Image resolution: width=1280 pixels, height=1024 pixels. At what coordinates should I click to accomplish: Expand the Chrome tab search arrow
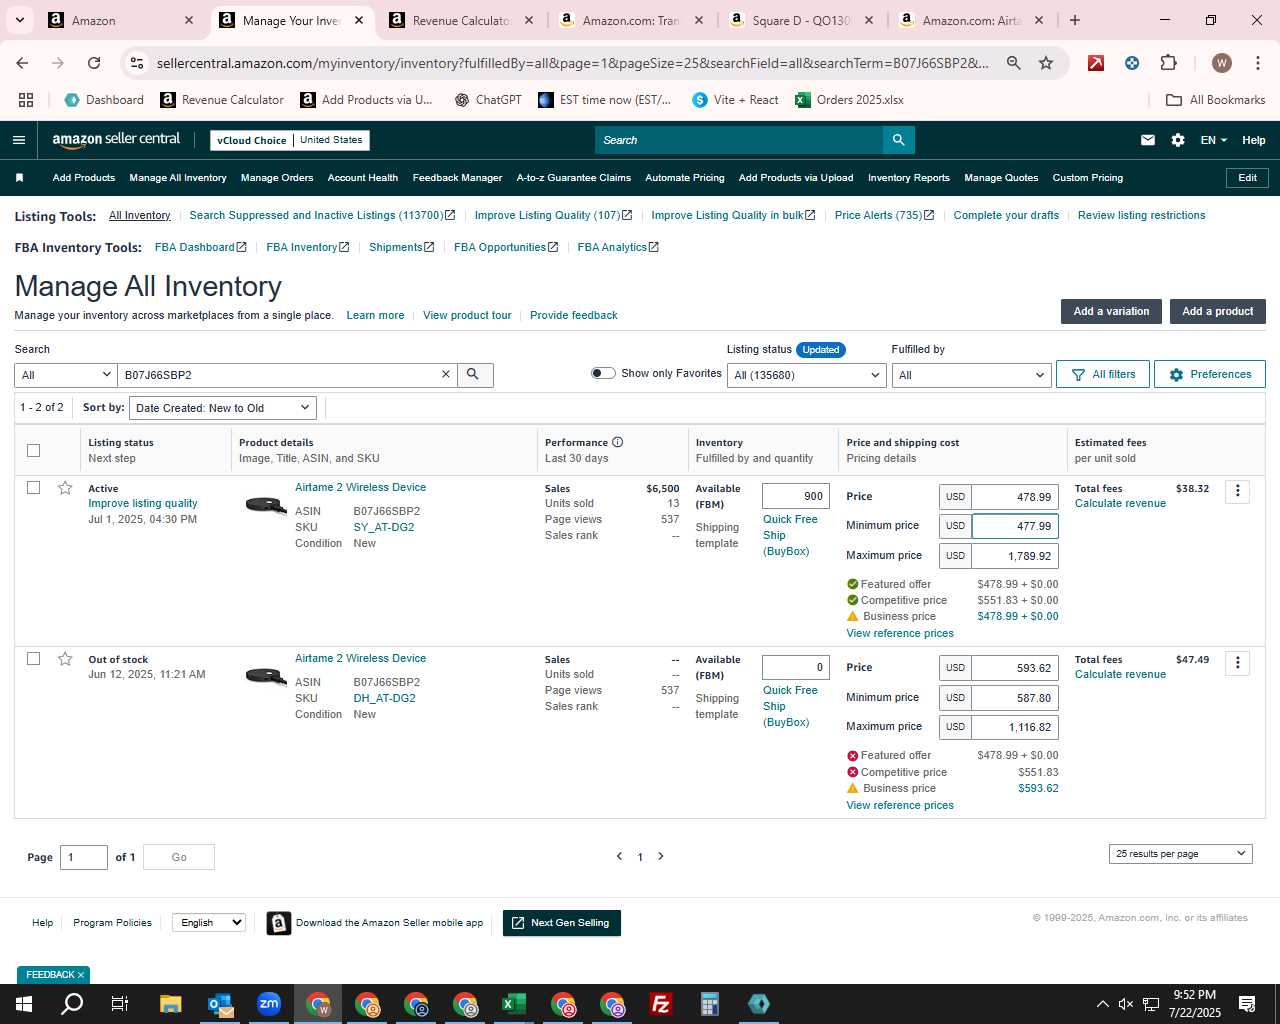tap(20, 20)
